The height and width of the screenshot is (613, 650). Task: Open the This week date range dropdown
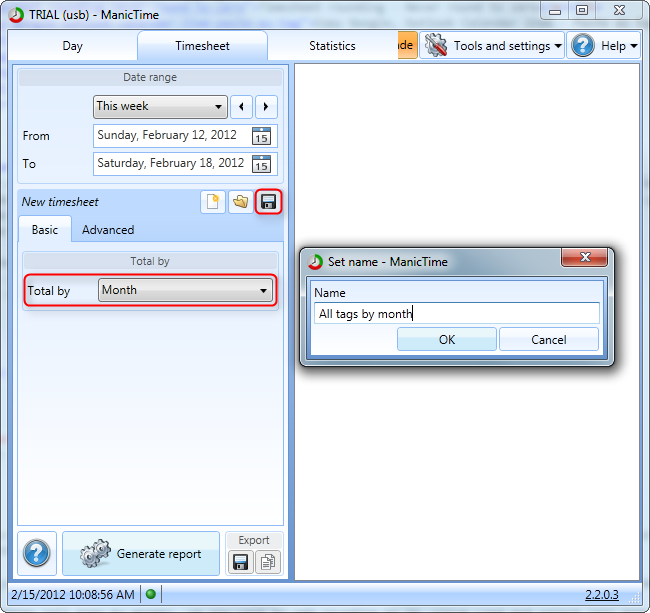pos(160,107)
